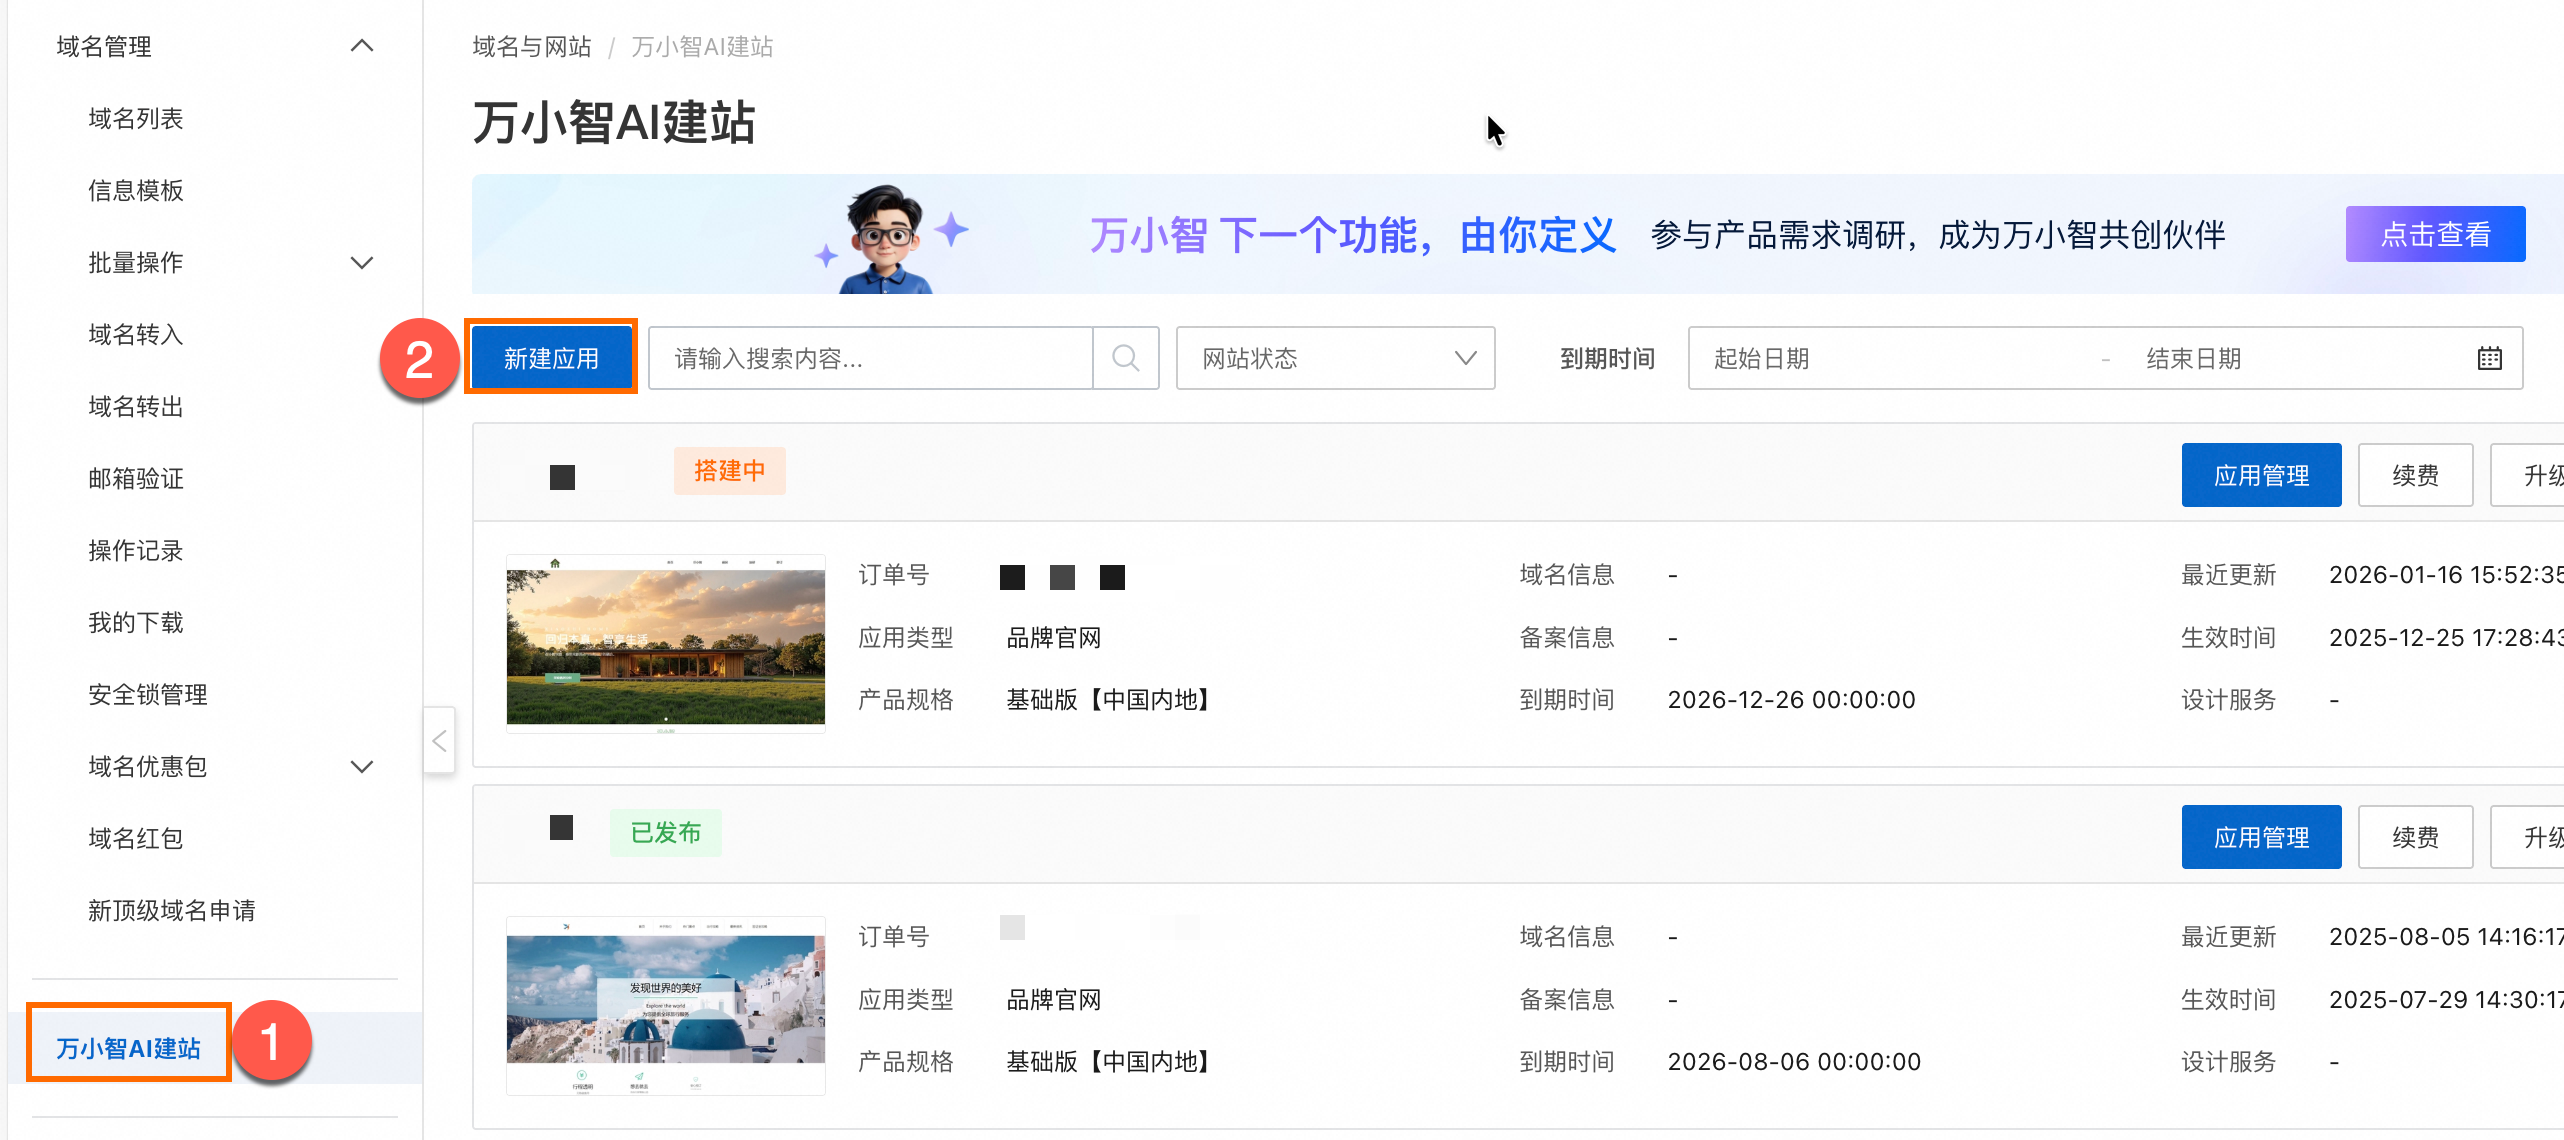Click the 新建应用 button

551,358
